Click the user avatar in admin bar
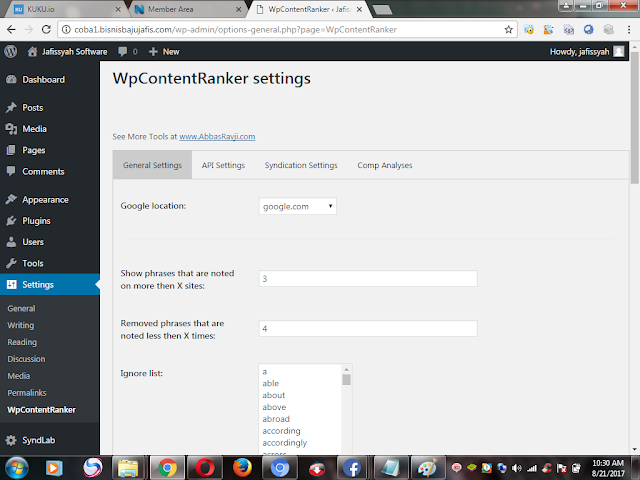Image resolution: width=640 pixels, height=480 pixels. tap(619, 51)
